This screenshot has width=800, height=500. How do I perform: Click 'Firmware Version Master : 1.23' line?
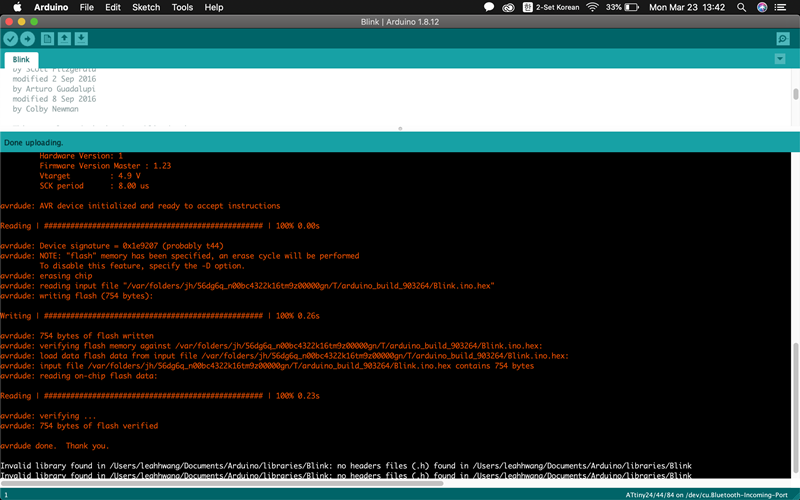(105, 166)
